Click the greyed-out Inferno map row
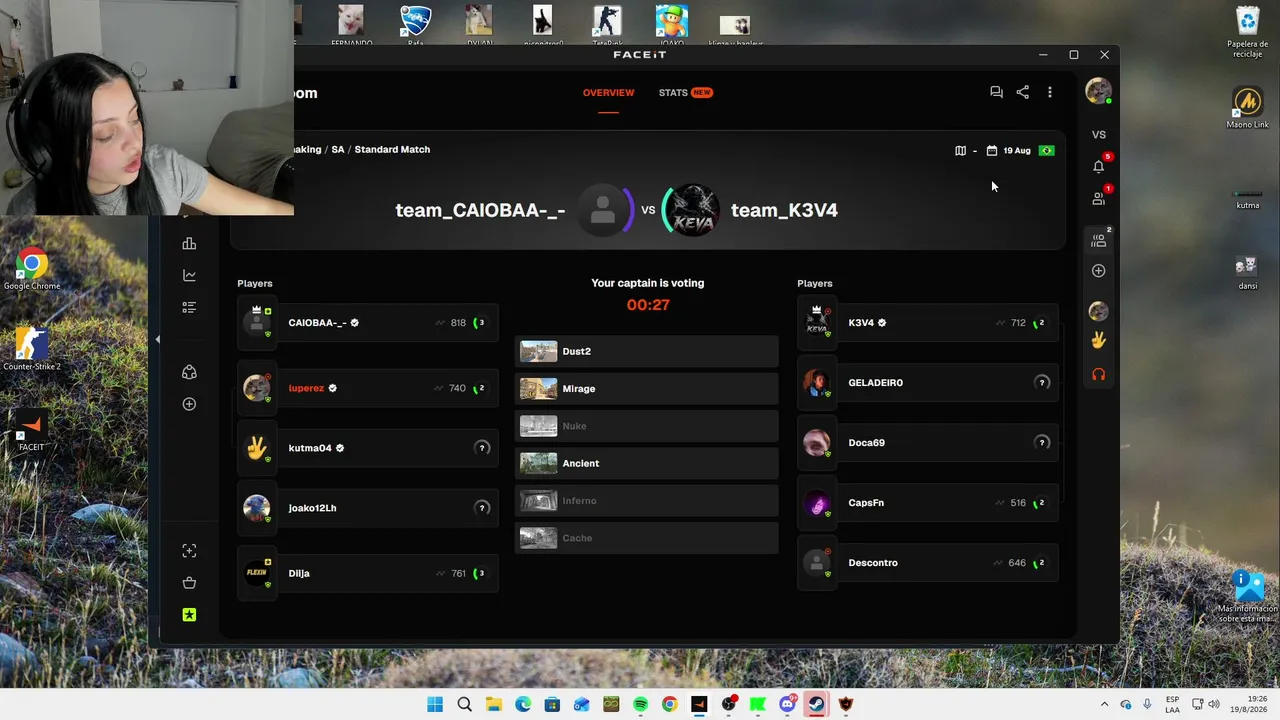The image size is (1280, 720). pyautogui.click(x=647, y=501)
